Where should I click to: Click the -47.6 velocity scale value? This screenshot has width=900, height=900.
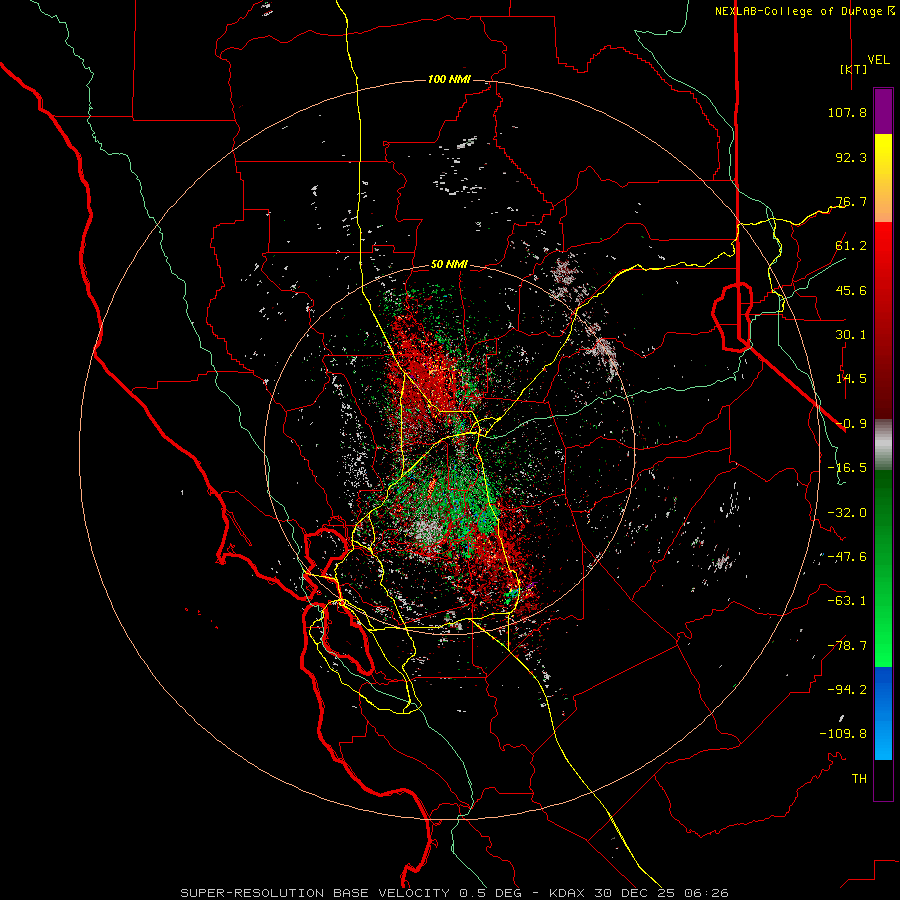click(847, 557)
